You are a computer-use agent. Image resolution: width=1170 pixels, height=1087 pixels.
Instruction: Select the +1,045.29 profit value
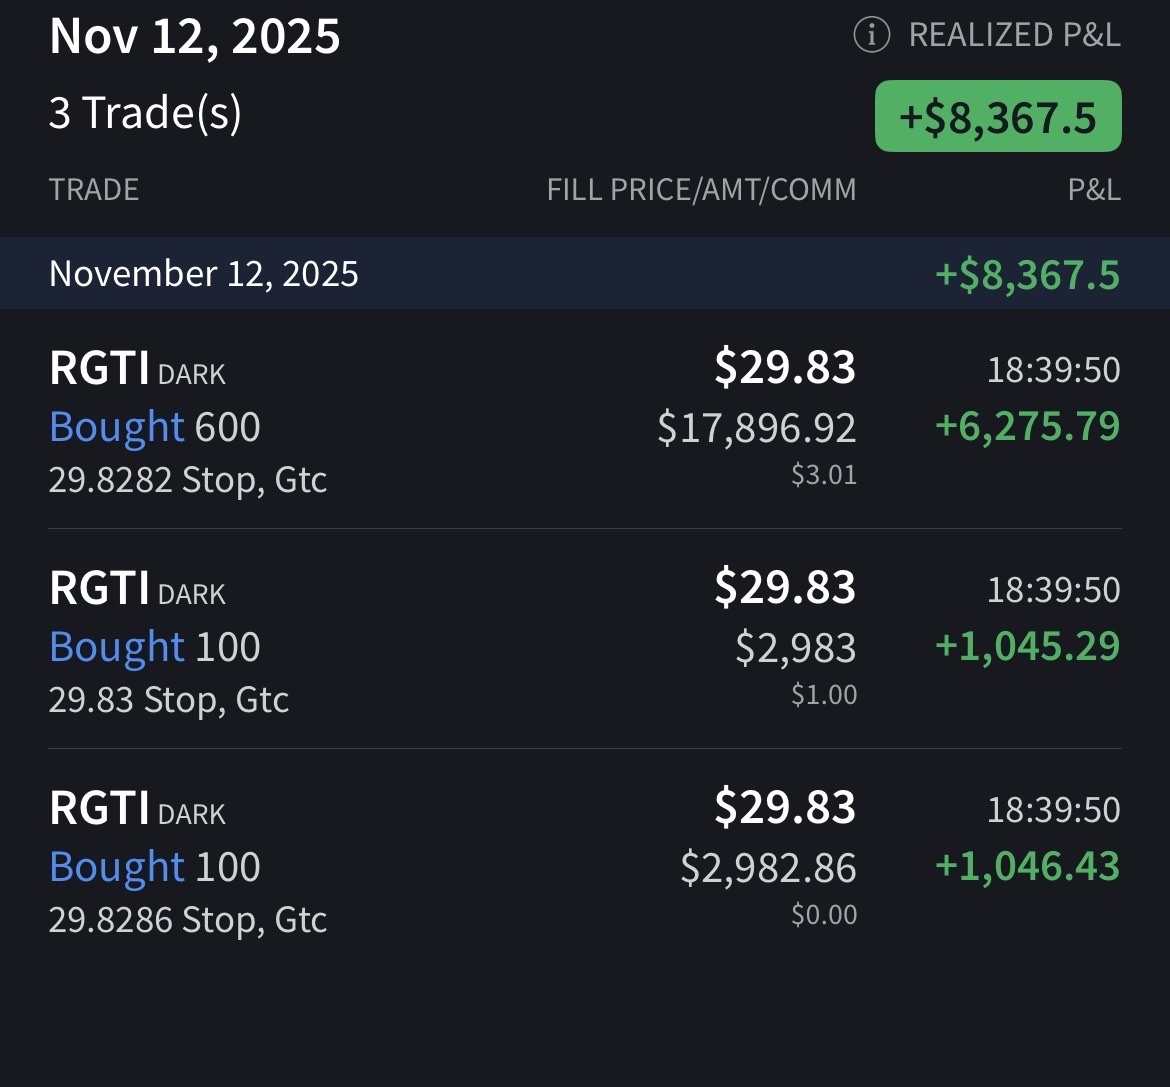click(x=1027, y=646)
